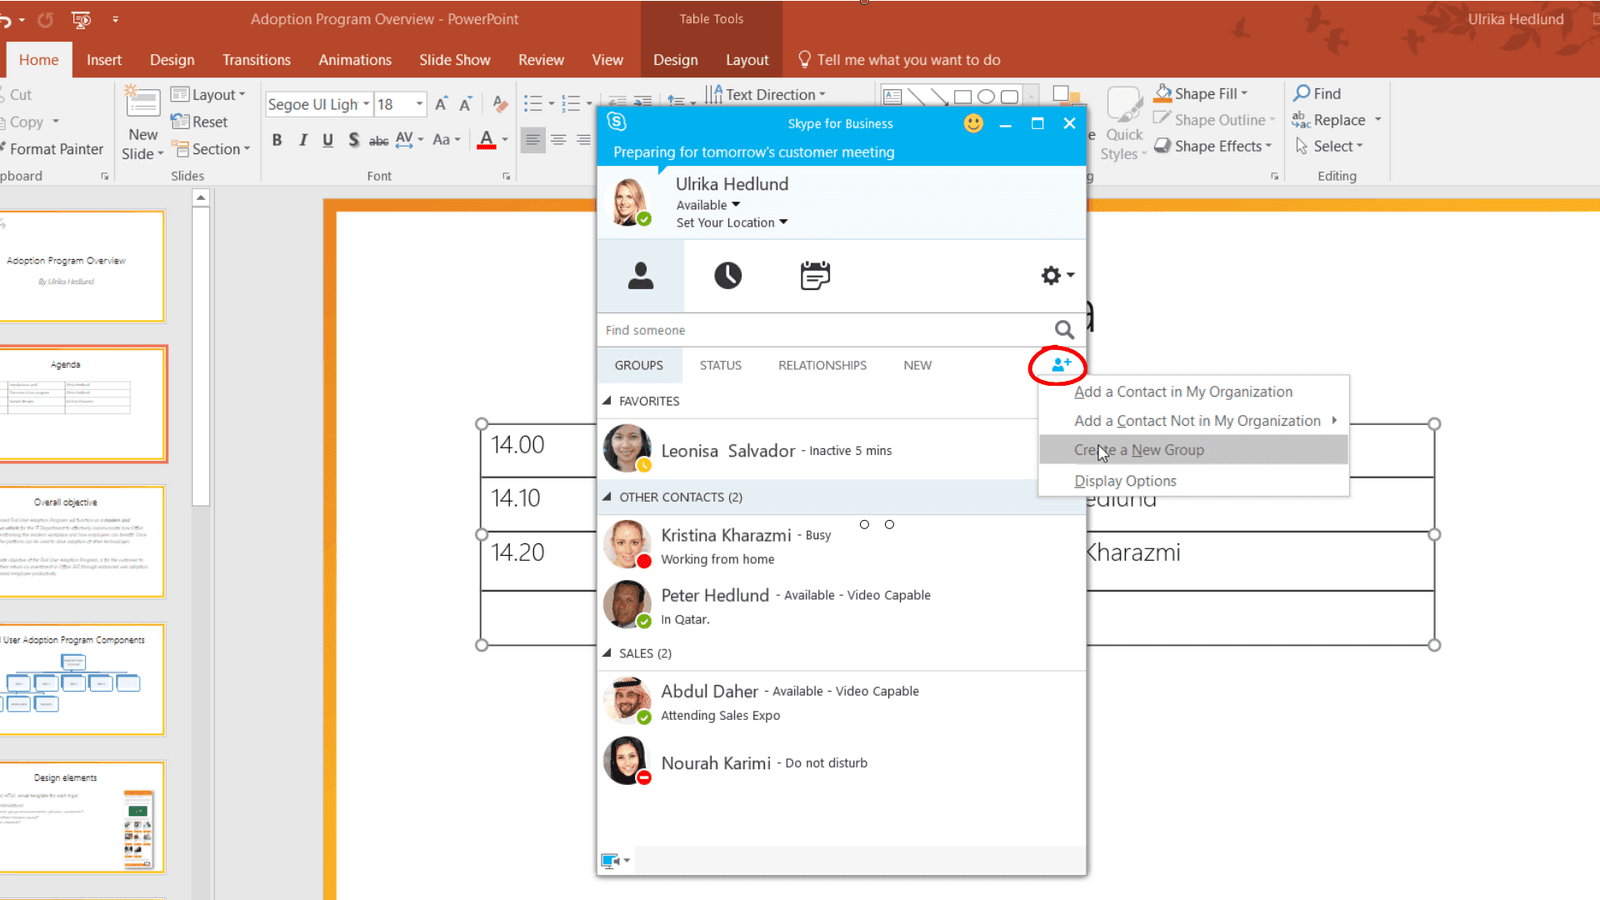Select Create a New Group menu item
1600x900 pixels.
tap(1139, 450)
